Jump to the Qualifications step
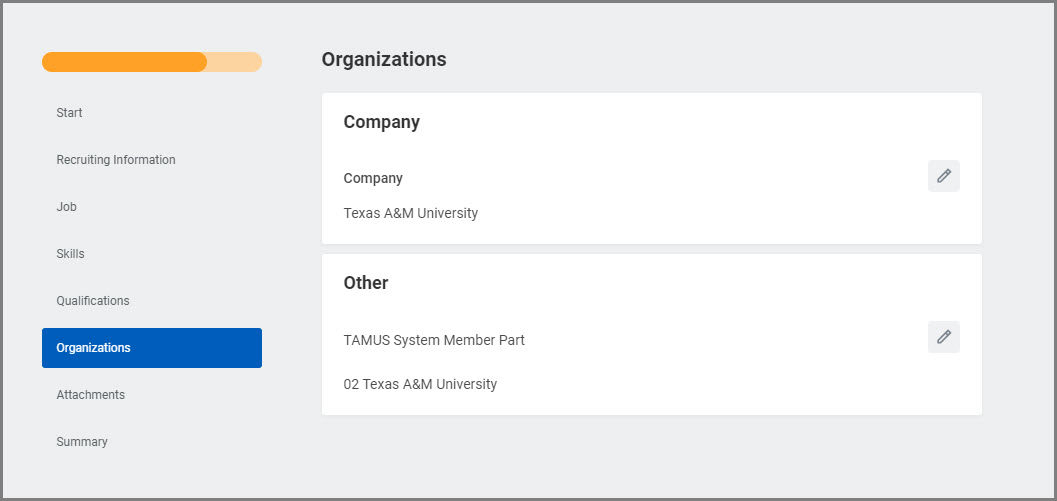 93,301
